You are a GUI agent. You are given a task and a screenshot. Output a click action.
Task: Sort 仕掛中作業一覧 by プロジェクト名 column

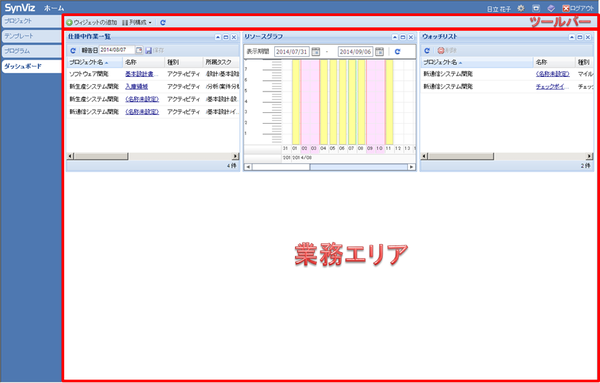click(x=95, y=62)
